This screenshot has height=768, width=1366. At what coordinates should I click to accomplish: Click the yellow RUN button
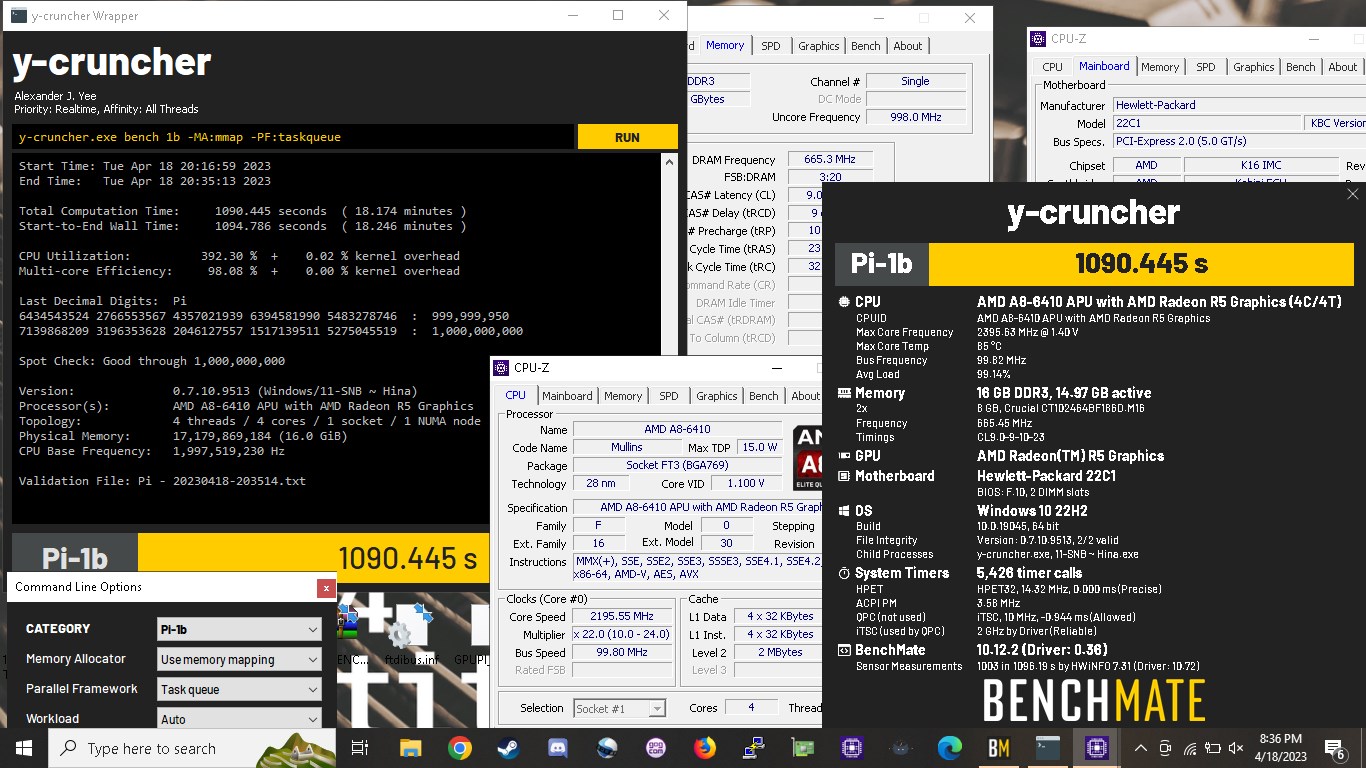click(x=628, y=137)
